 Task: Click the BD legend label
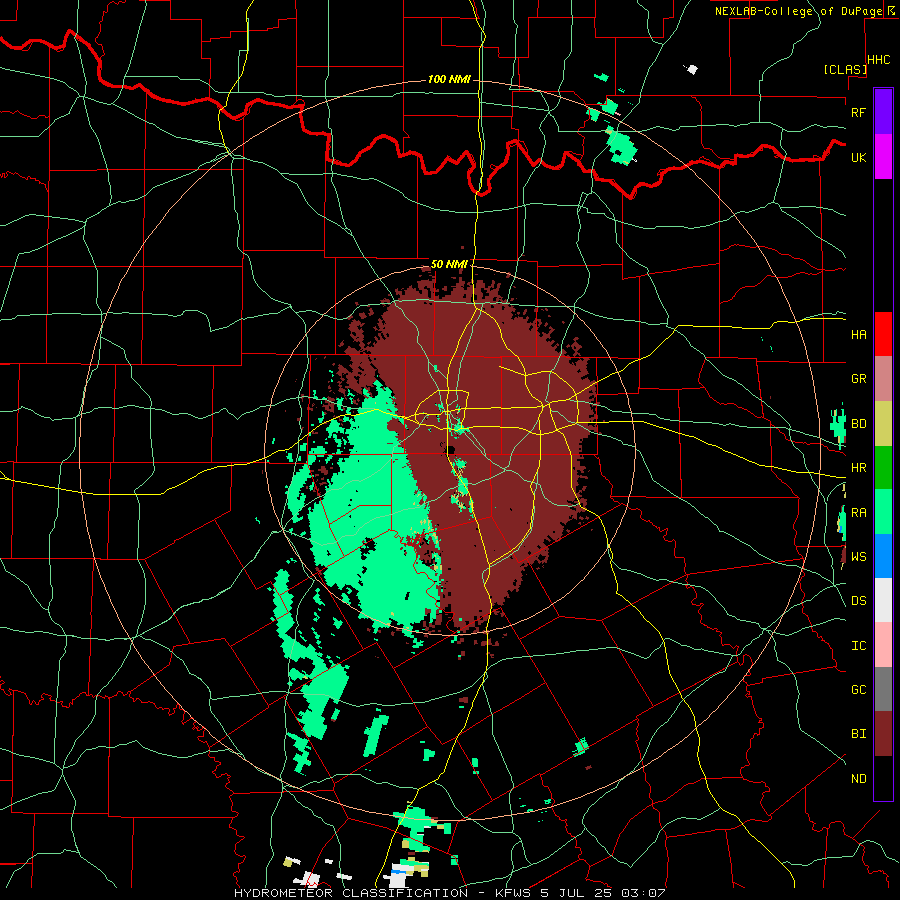point(858,424)
